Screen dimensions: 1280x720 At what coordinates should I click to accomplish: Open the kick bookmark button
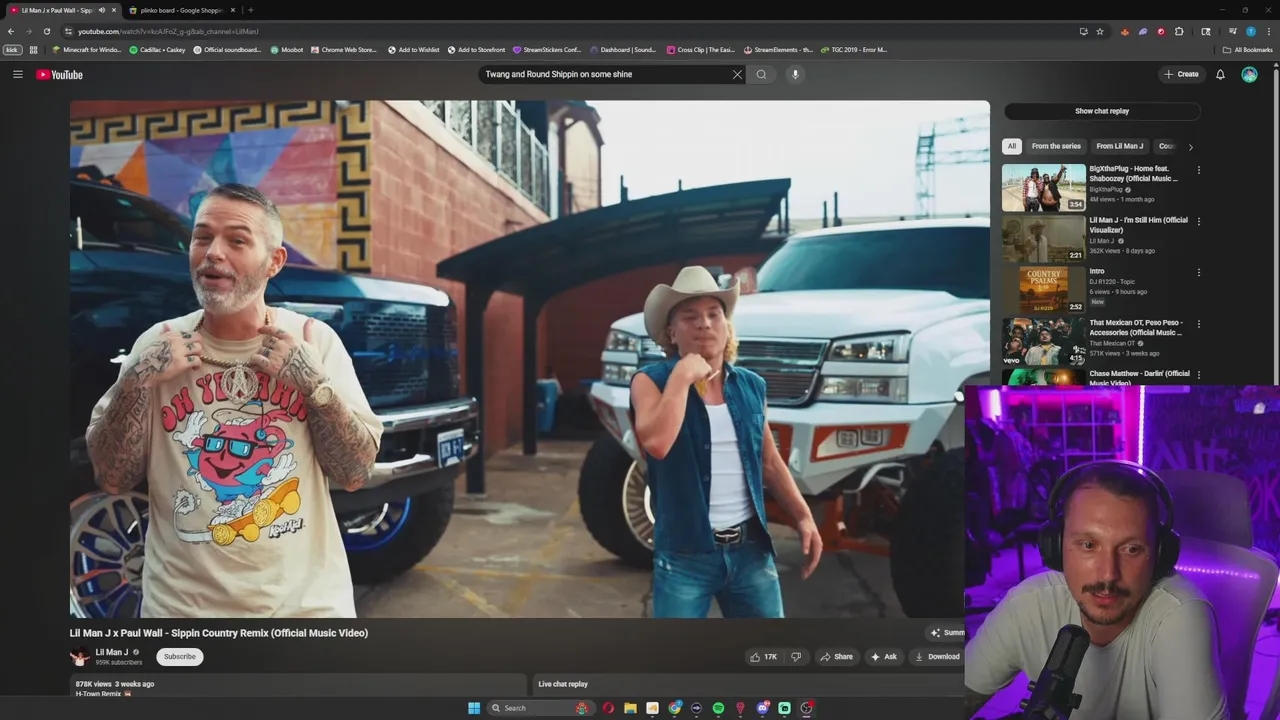point(12,49)
